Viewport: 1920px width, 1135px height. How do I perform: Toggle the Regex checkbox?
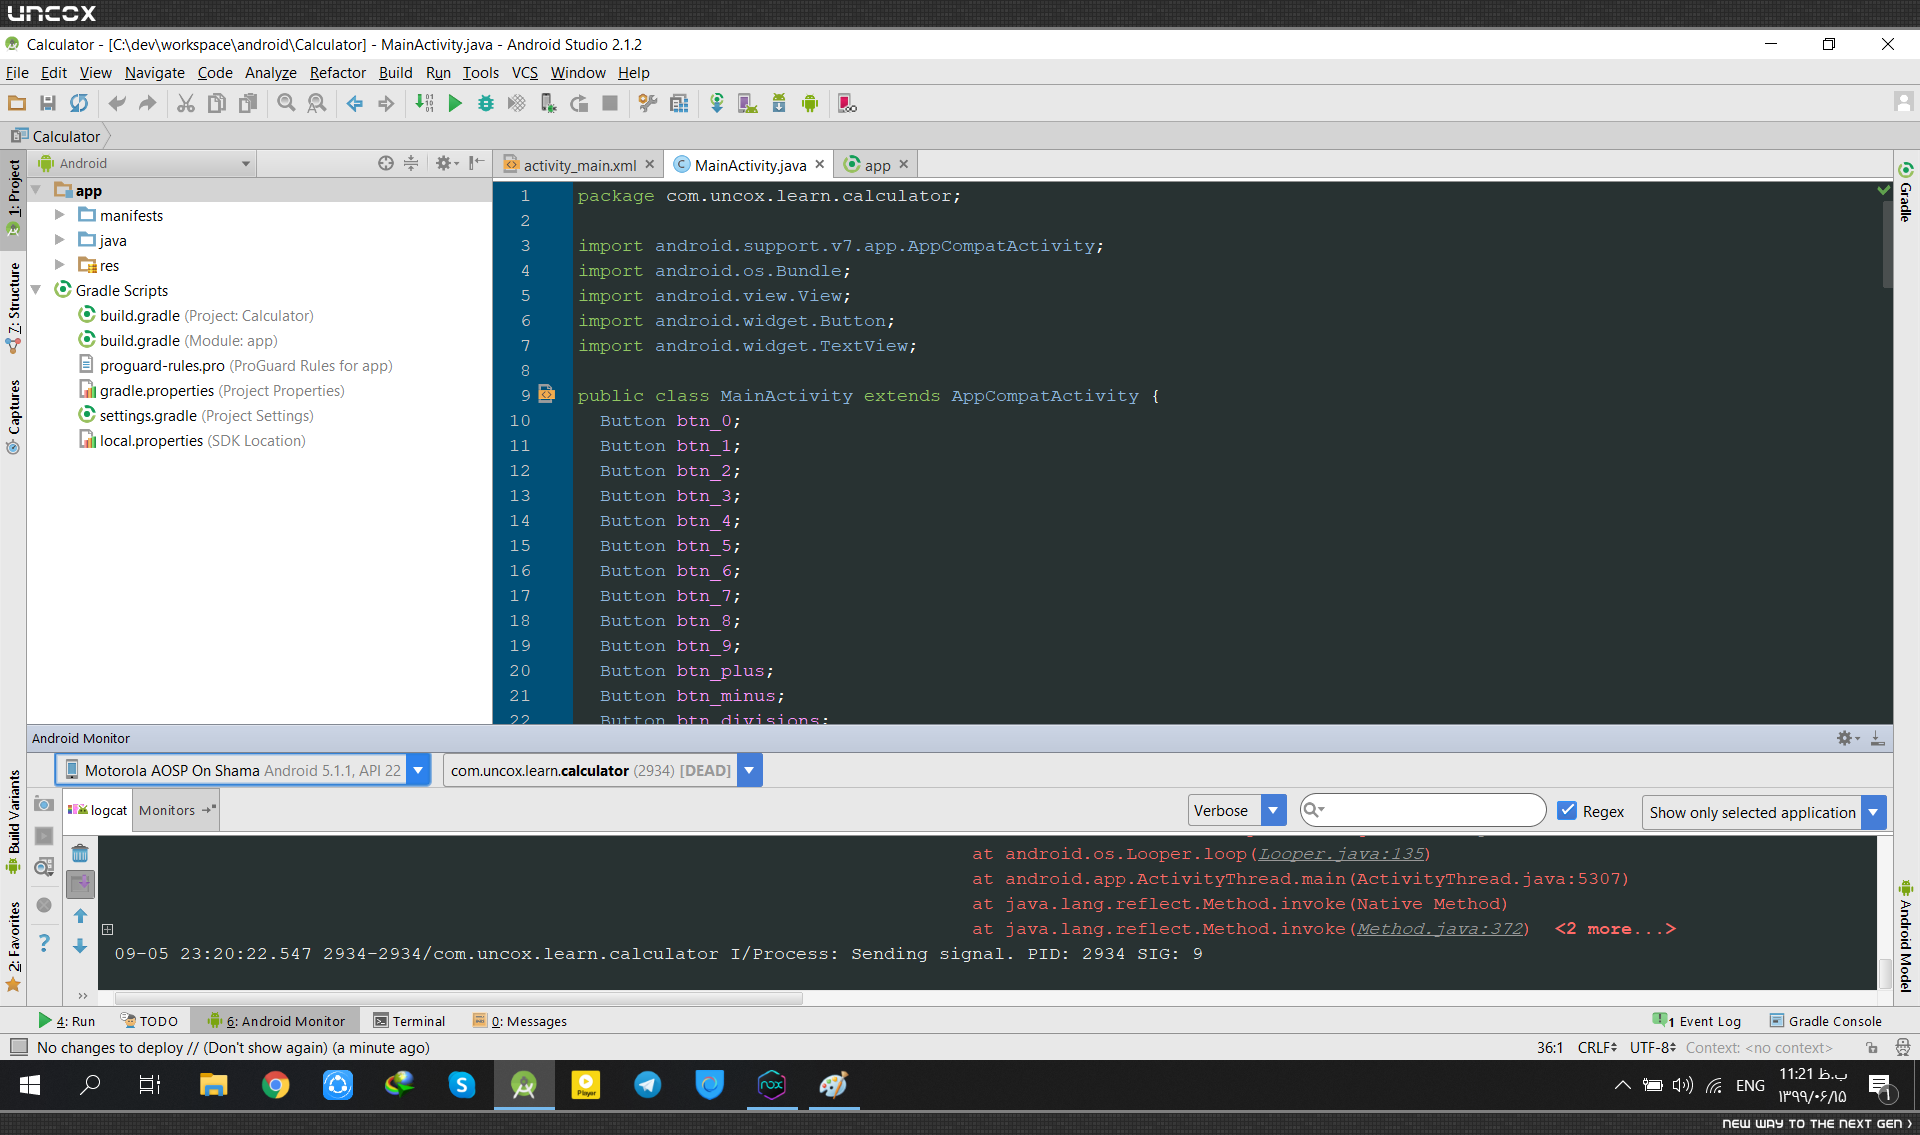tap(1567, 811)
